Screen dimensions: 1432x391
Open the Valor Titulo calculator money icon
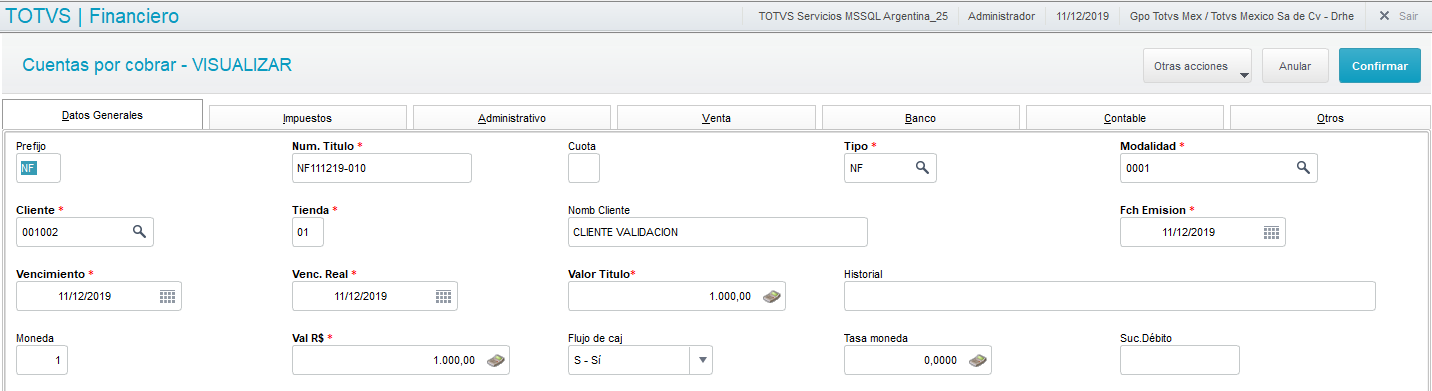[772, 296]
